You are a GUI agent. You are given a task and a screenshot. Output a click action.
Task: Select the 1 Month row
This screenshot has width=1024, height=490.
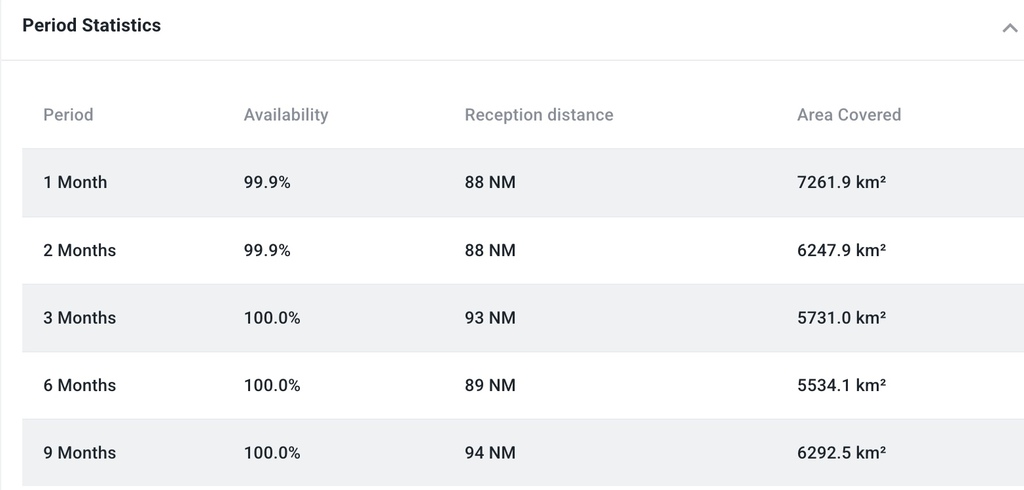point(523,182)
